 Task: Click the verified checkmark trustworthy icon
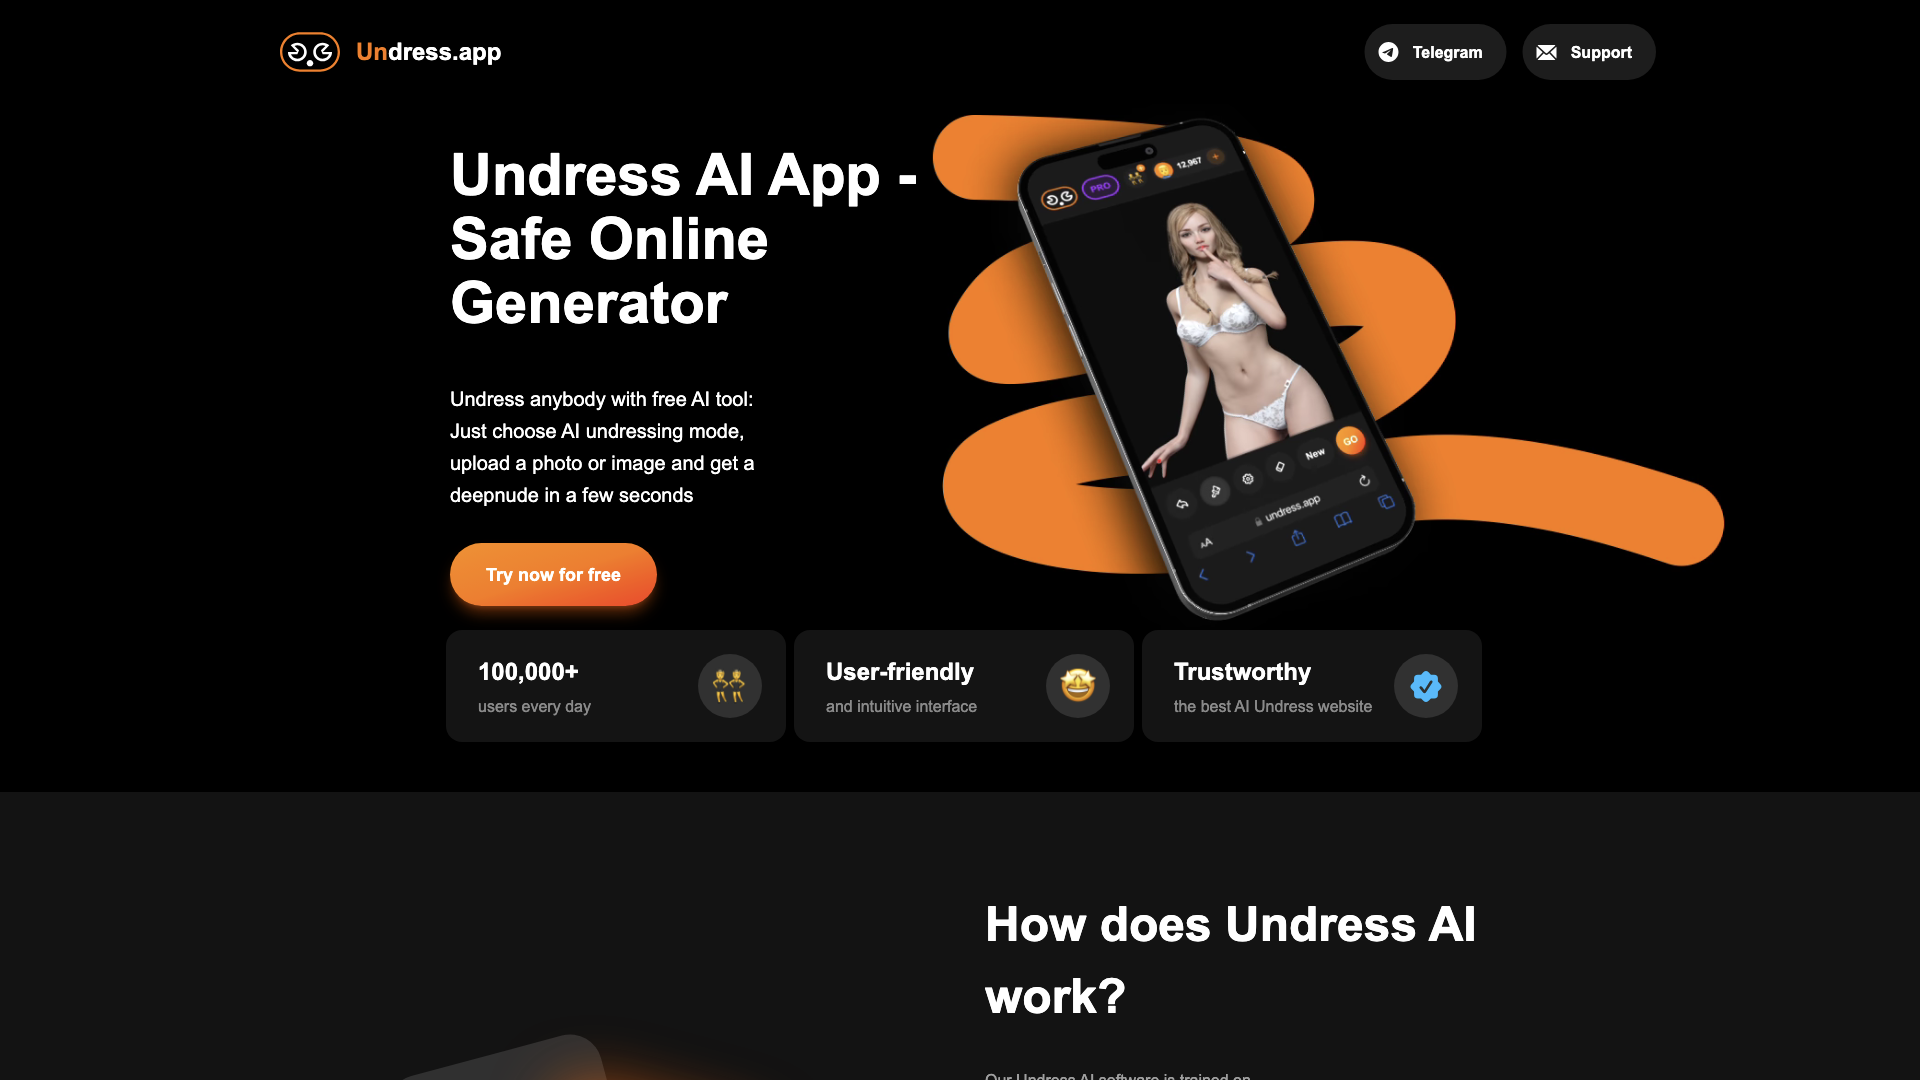coord(1425,686)
